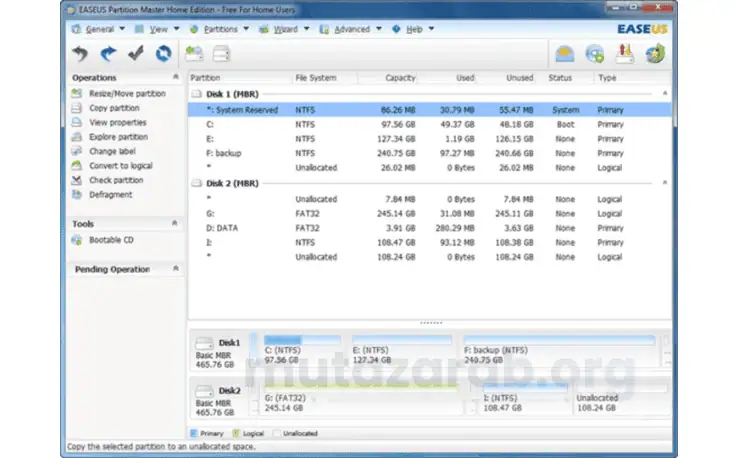
Task: Select E: (NTFS) 127.34 GB partition block
Action: pyautogui.click(x=402, y=350)
